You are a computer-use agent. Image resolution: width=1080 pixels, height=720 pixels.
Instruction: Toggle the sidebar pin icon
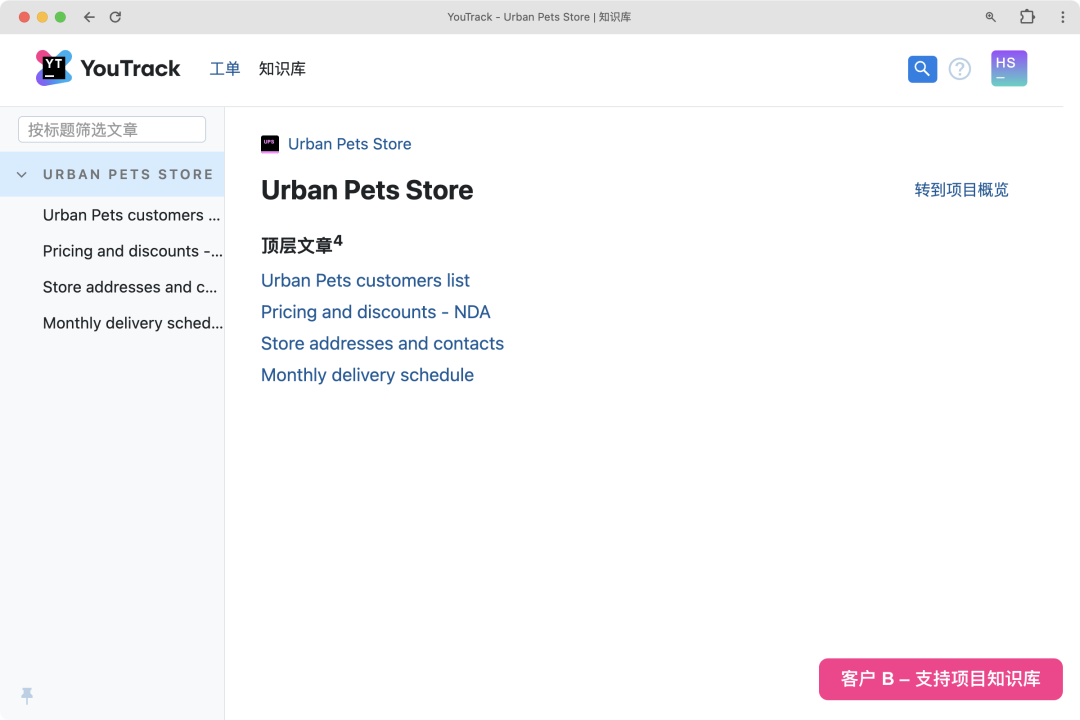tap(27, 696)
